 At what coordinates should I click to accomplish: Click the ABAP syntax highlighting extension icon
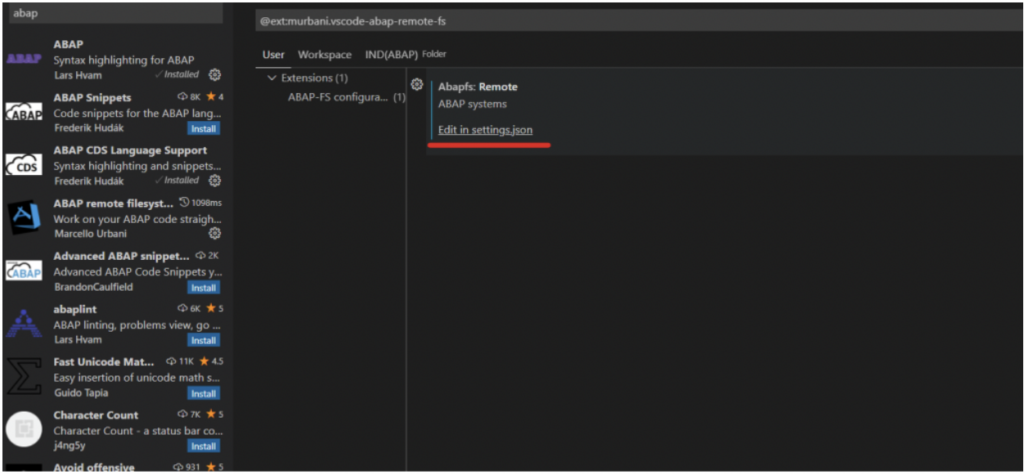(x=24, y=59)
